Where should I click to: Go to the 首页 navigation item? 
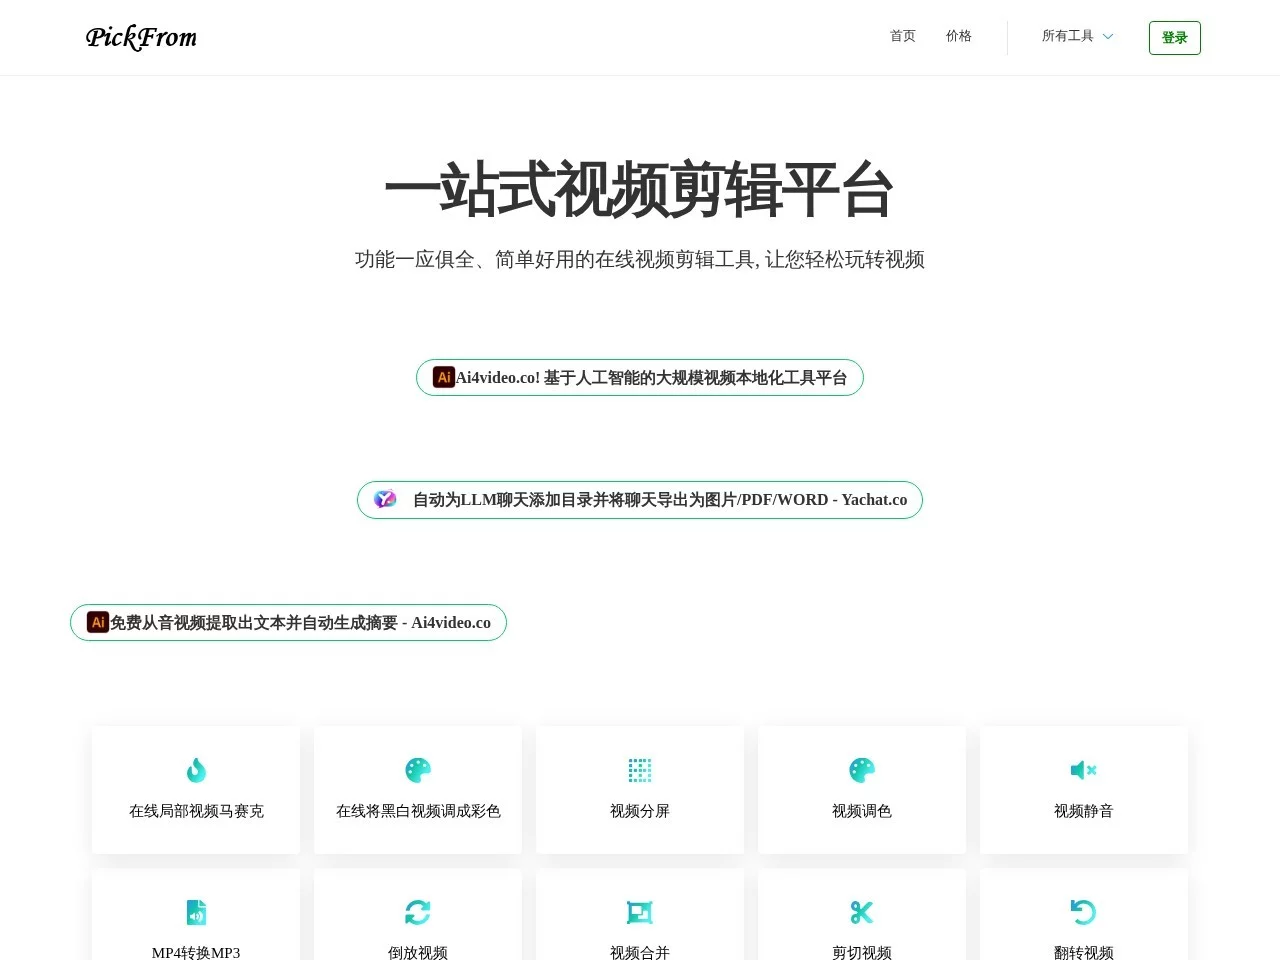pos(903,36)
